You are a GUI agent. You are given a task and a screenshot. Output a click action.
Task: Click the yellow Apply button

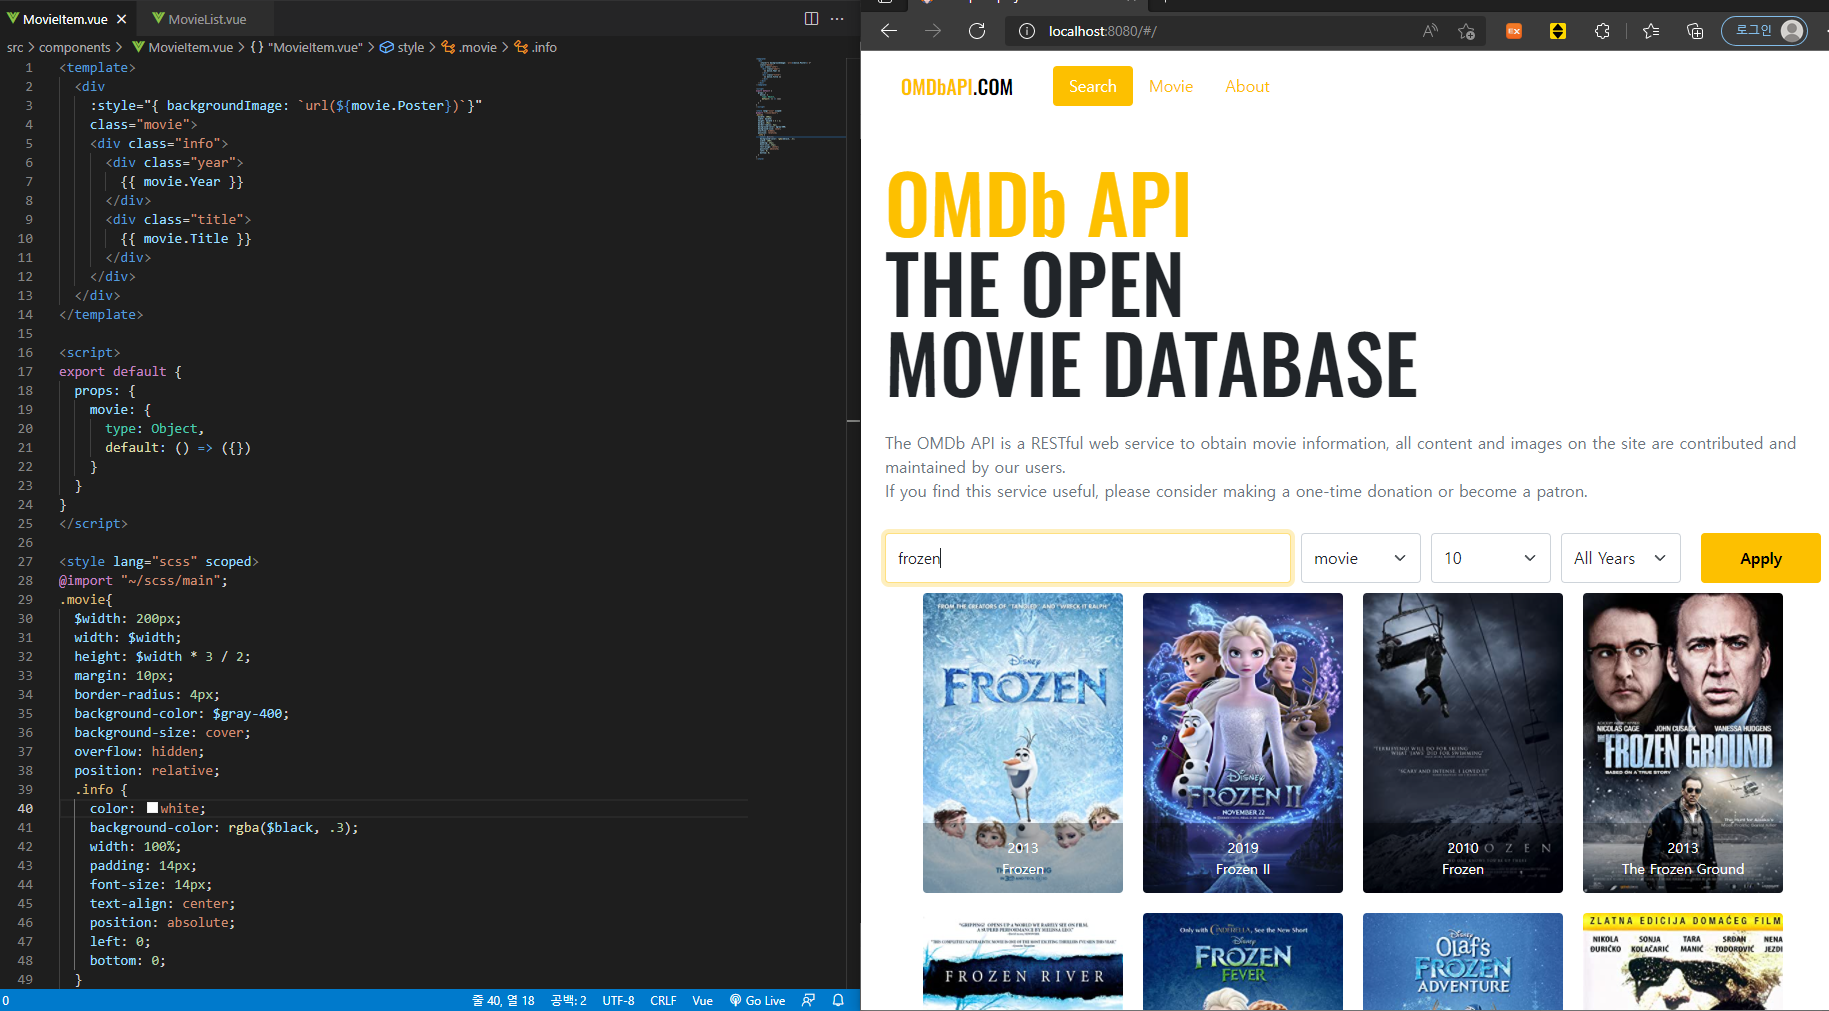click(1760, 558)
